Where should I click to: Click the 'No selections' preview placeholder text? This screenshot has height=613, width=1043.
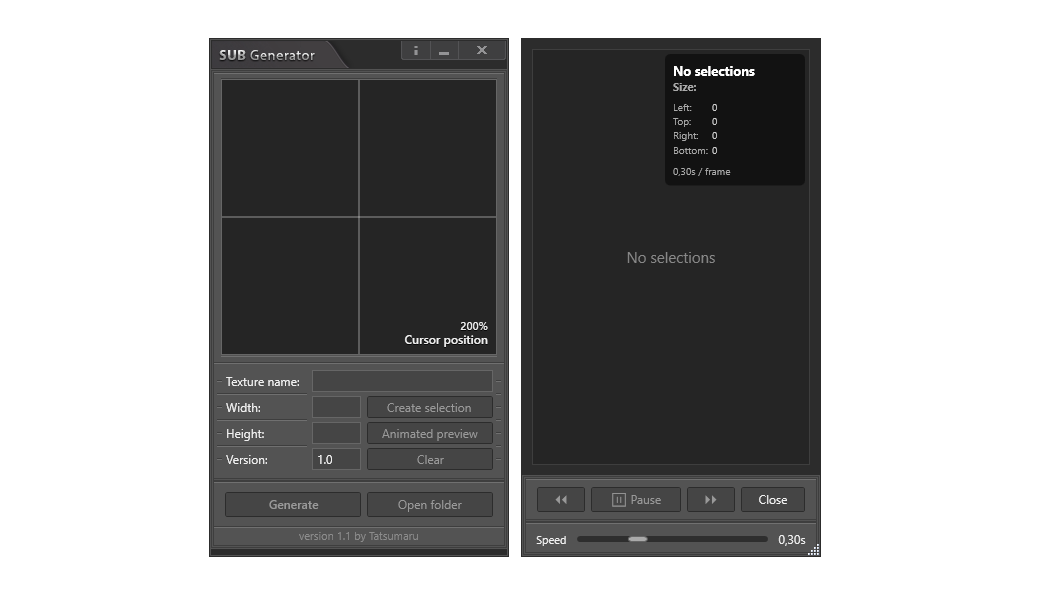tap(670, 258)
